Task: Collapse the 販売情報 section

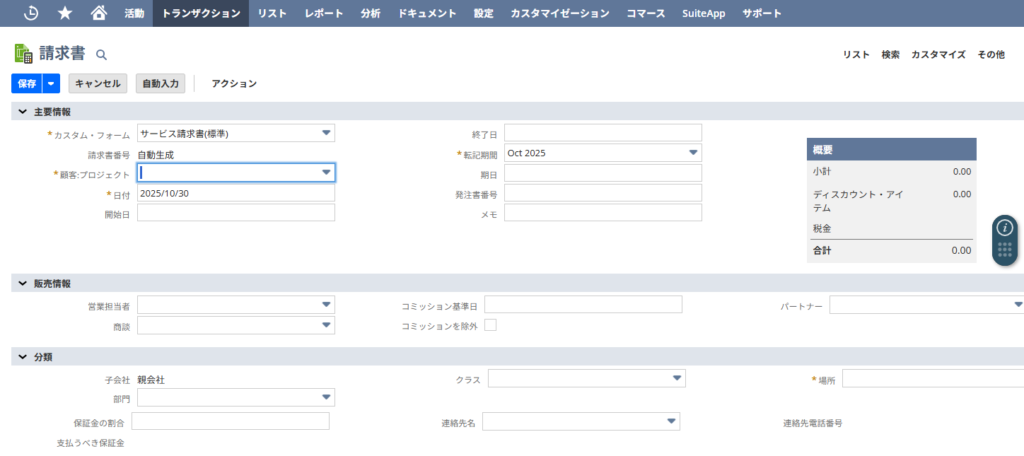Action: coord(22,284)
